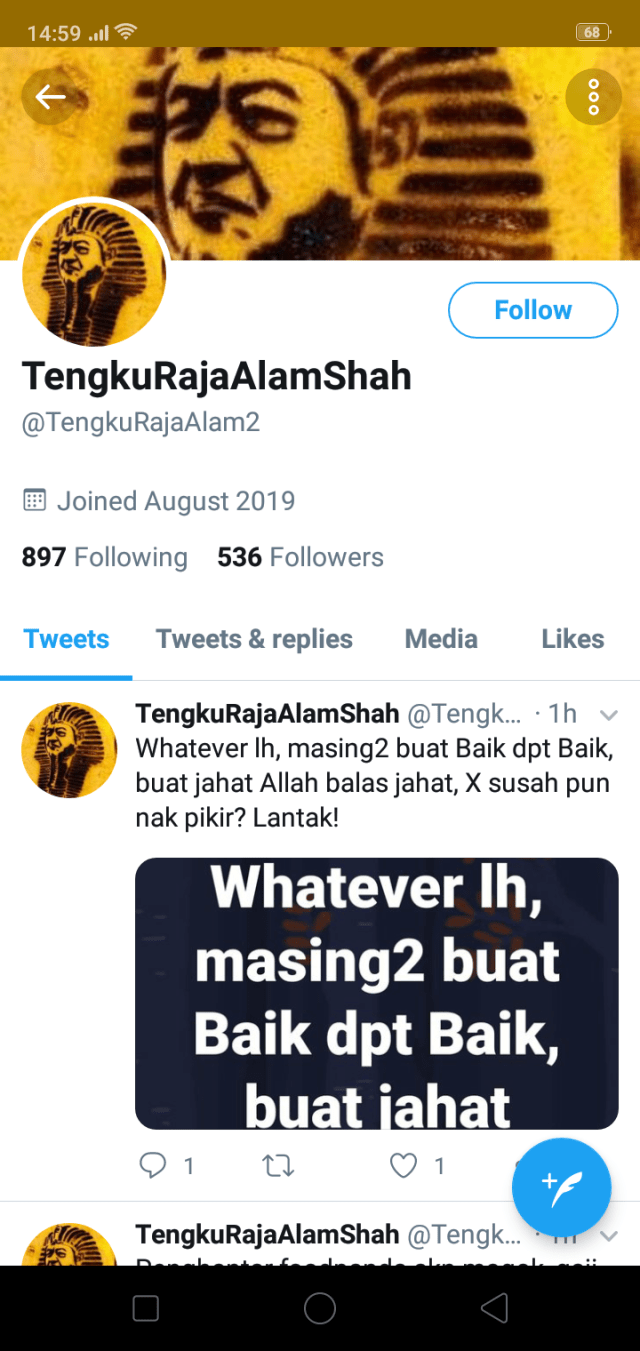Tap Android back triangle button

[x=494, y=1308]
